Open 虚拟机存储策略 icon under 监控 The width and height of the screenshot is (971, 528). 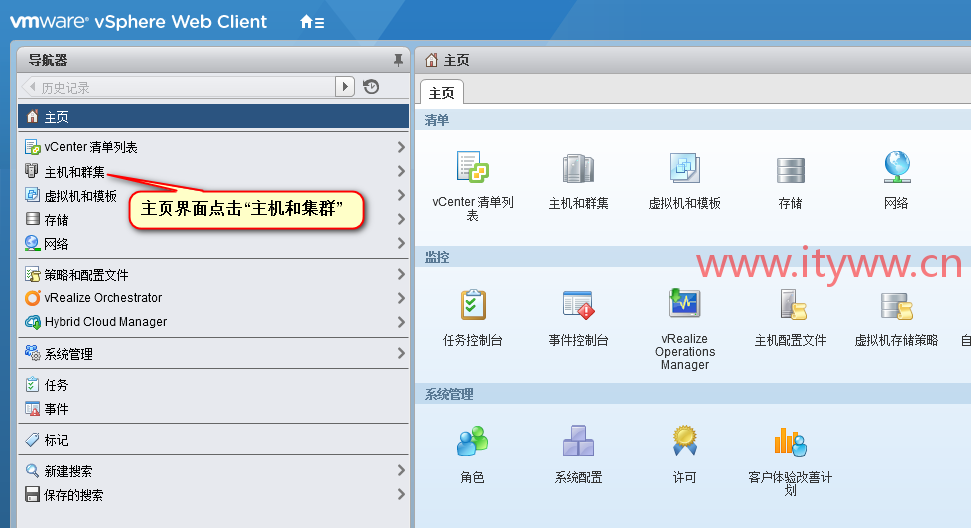tap(897, 306)
